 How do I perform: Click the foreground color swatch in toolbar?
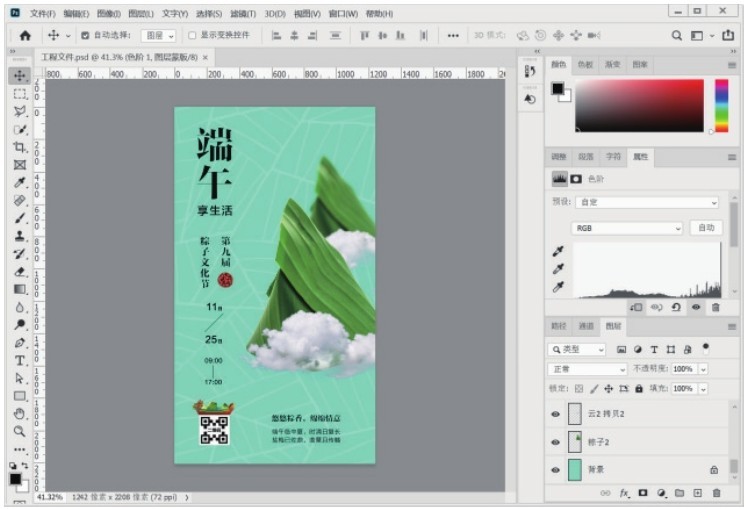coord(16,479)
